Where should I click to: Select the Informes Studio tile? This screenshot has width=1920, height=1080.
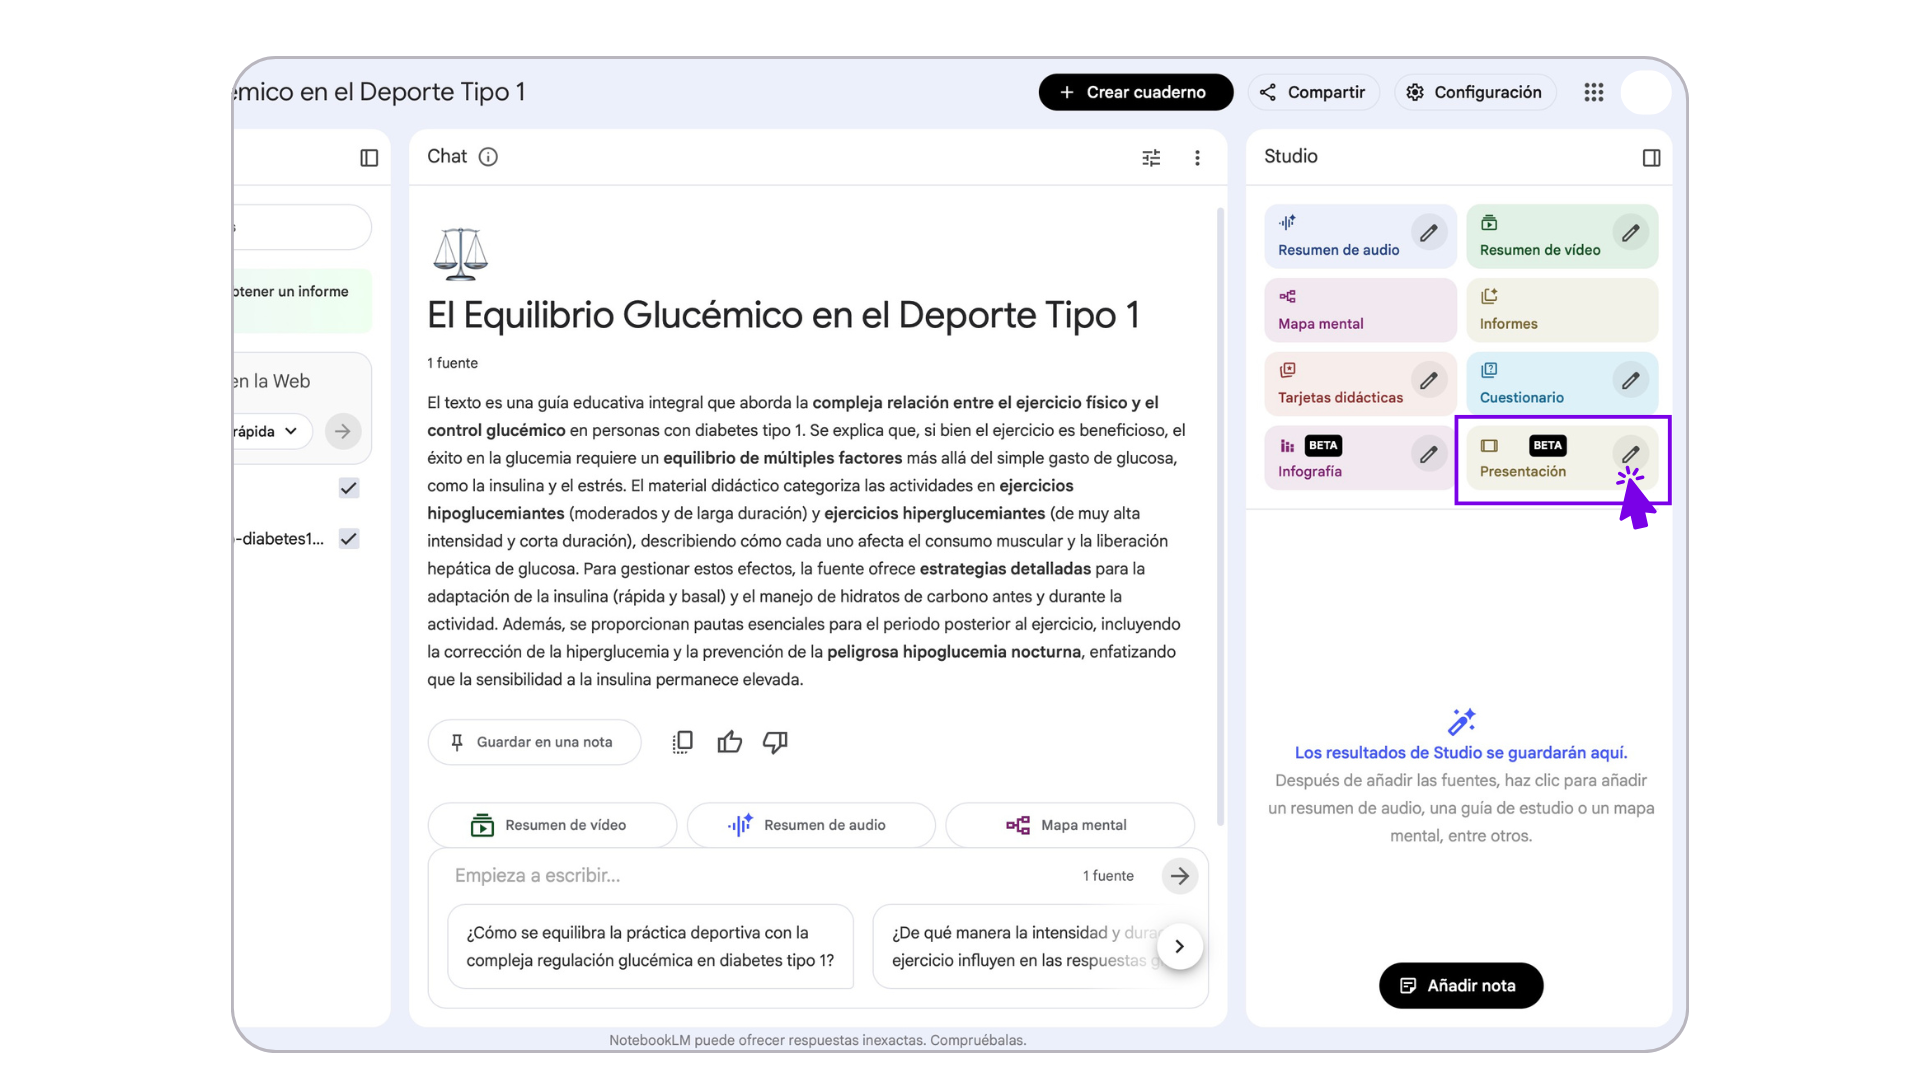(x=1561, y=310)
